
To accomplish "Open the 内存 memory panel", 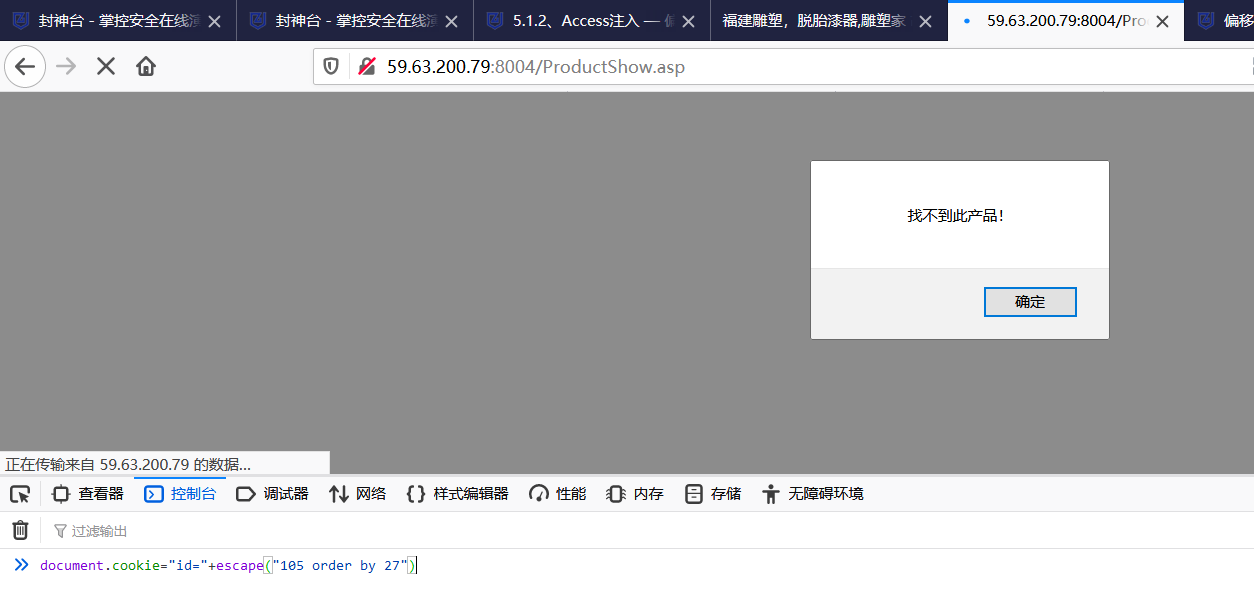I will pos(636,494).
